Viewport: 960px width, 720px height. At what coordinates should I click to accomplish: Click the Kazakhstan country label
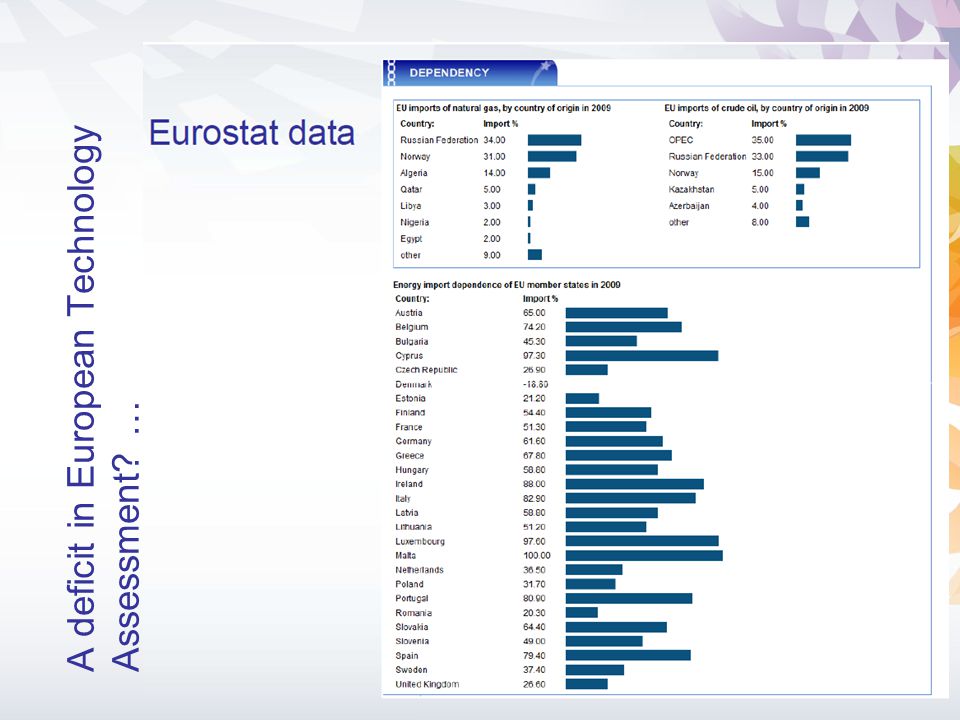691,190
